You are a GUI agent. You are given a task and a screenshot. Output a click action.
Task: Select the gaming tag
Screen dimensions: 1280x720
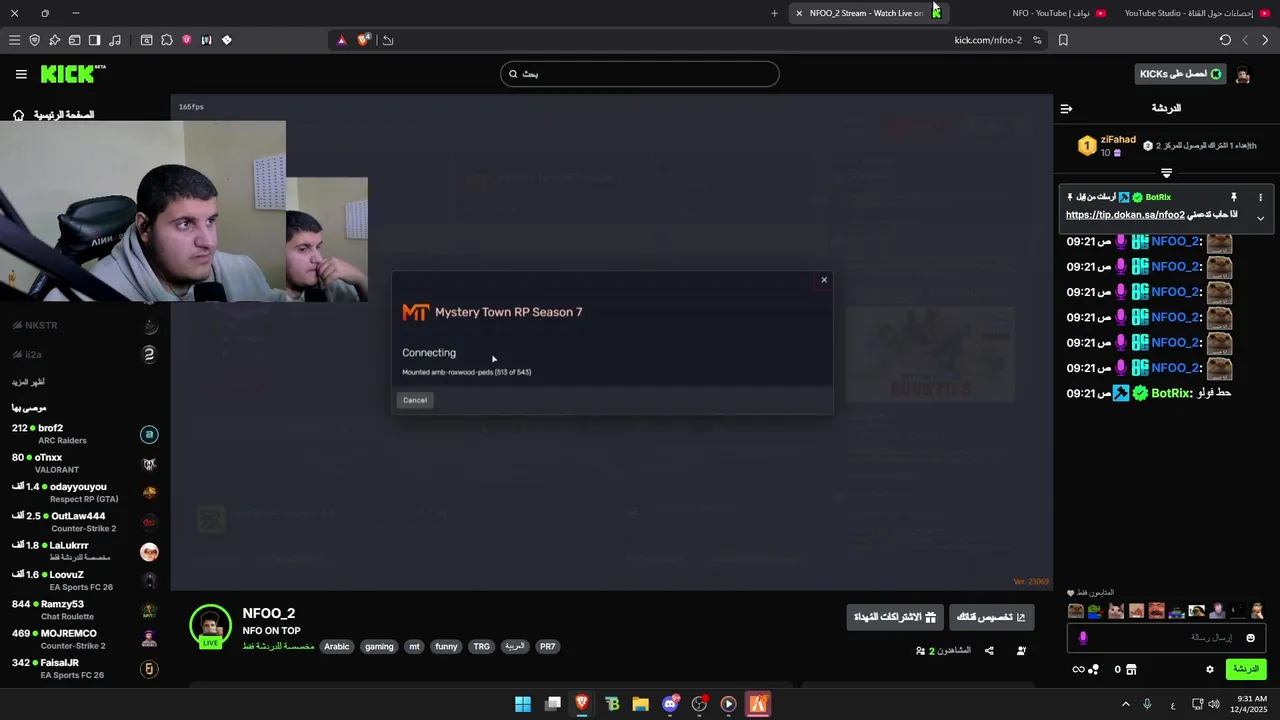379,647
